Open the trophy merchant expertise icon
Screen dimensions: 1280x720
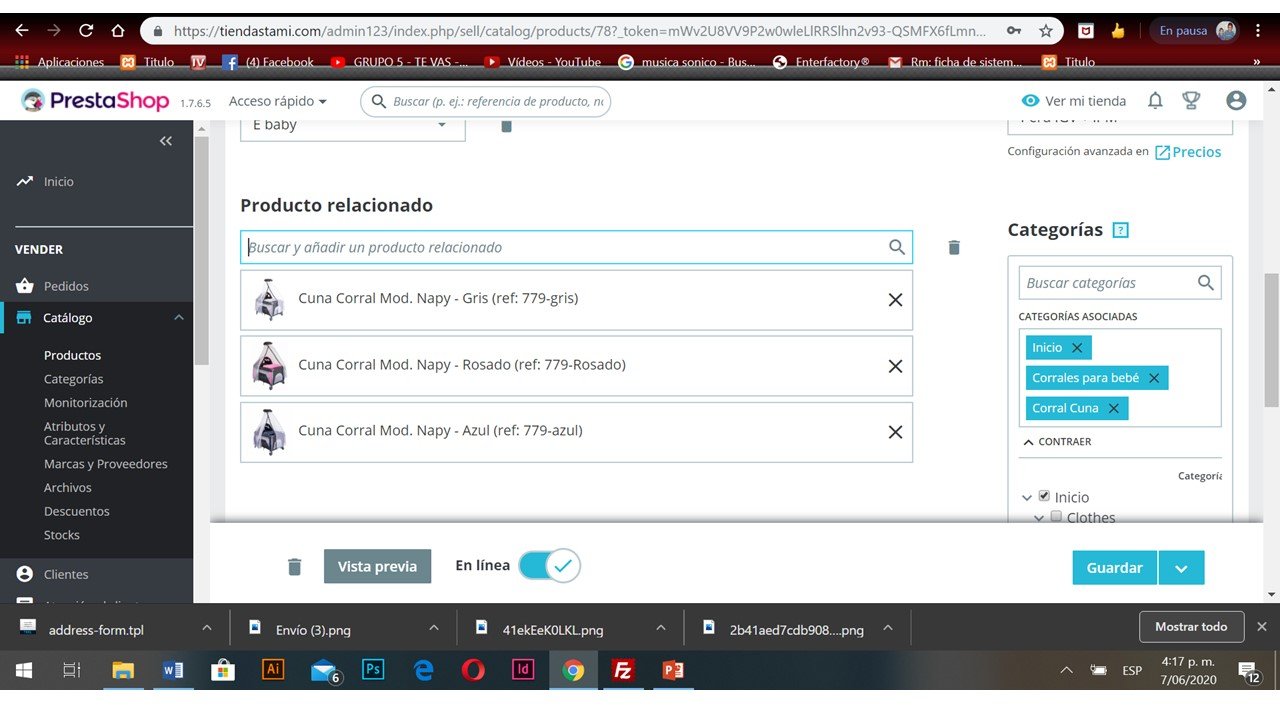click(x=1191, y=101)
